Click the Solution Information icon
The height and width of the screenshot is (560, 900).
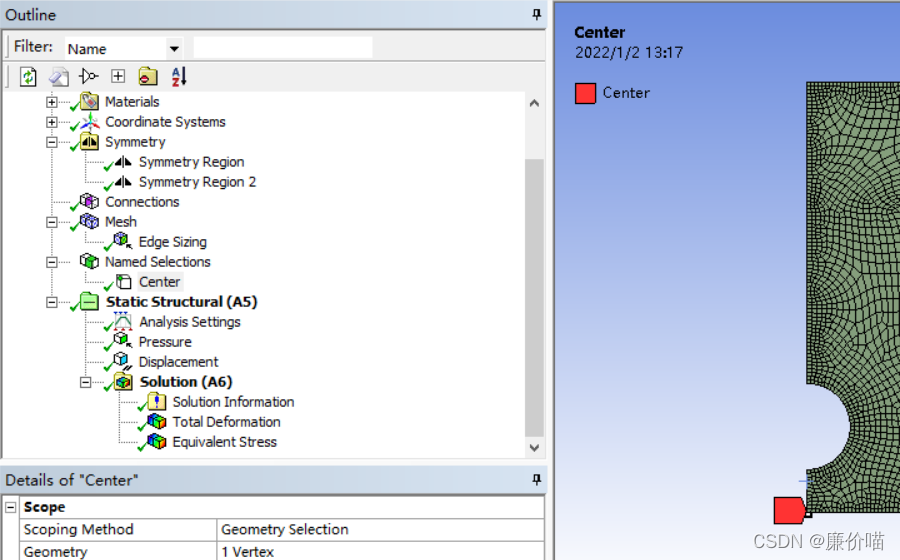[x=157, y=402]
